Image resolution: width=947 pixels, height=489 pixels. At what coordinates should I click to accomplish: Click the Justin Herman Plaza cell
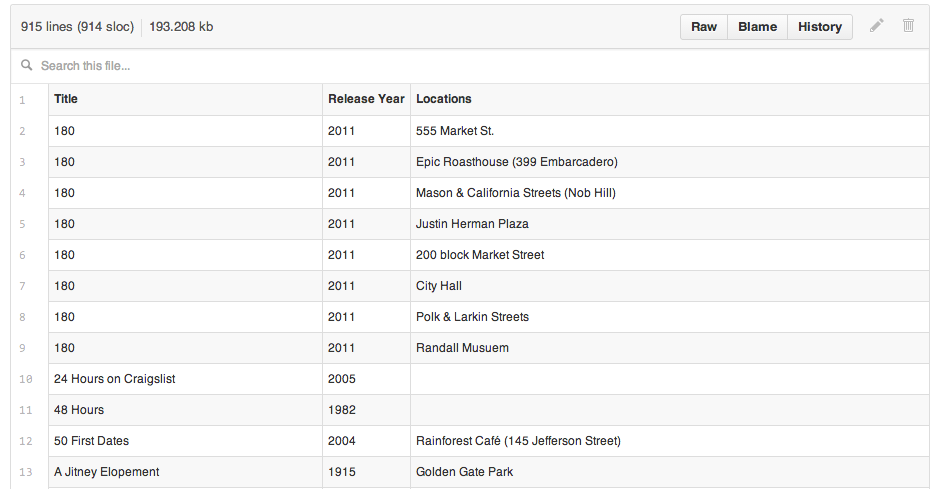click(472, 224)
